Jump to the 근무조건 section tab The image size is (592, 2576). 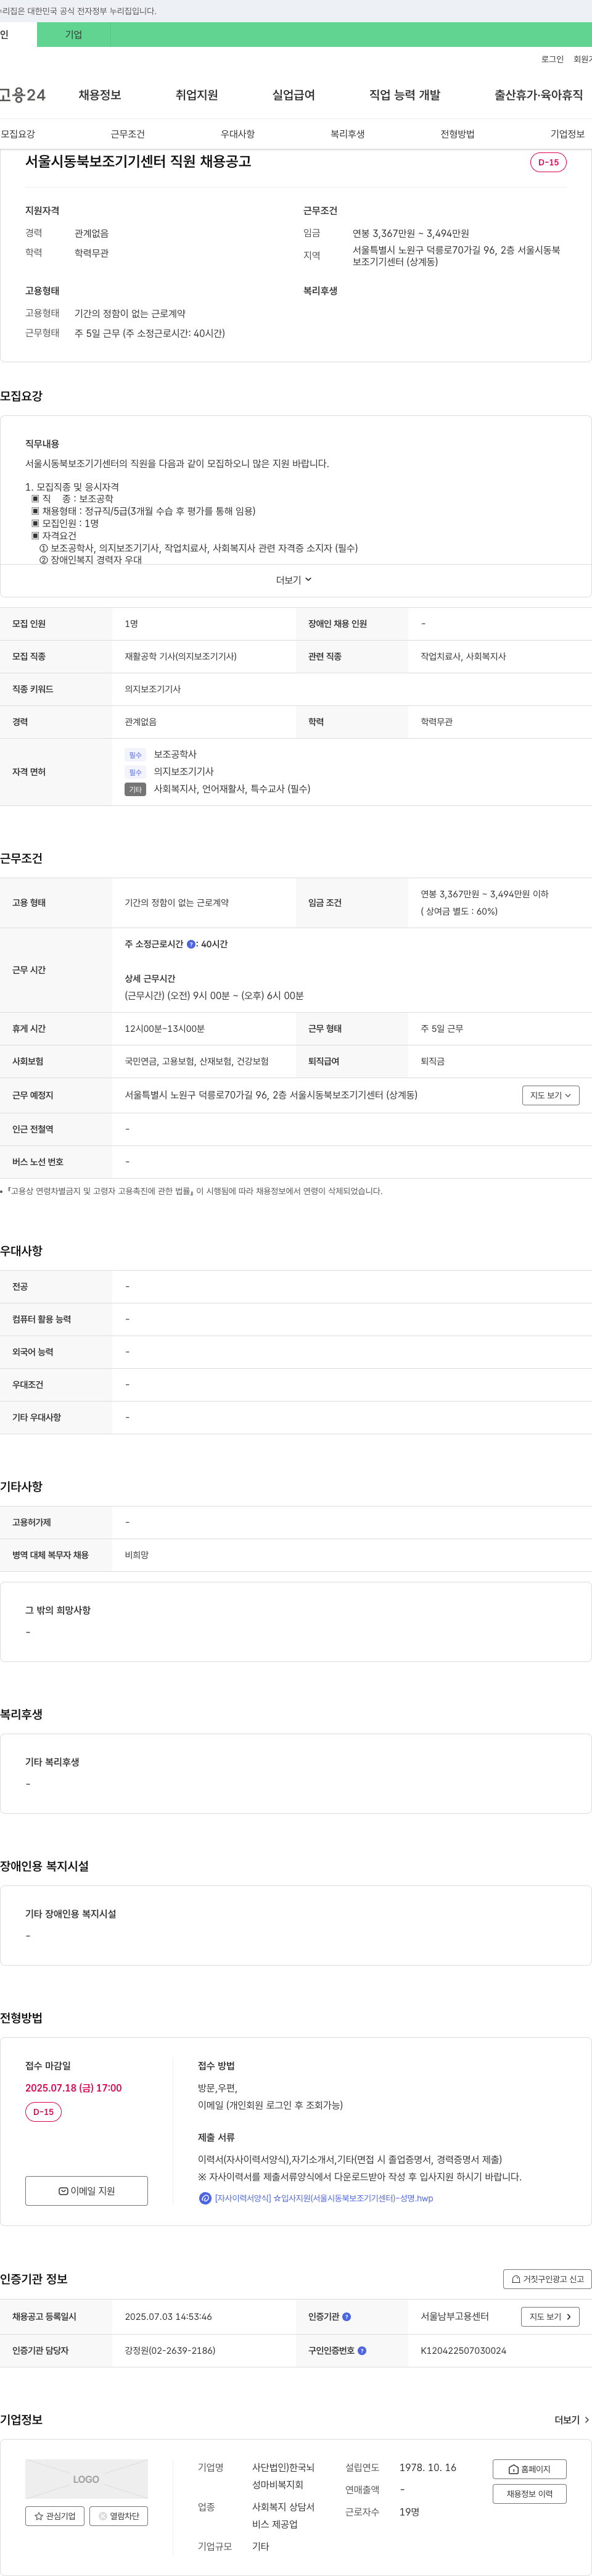click(128, 134)
